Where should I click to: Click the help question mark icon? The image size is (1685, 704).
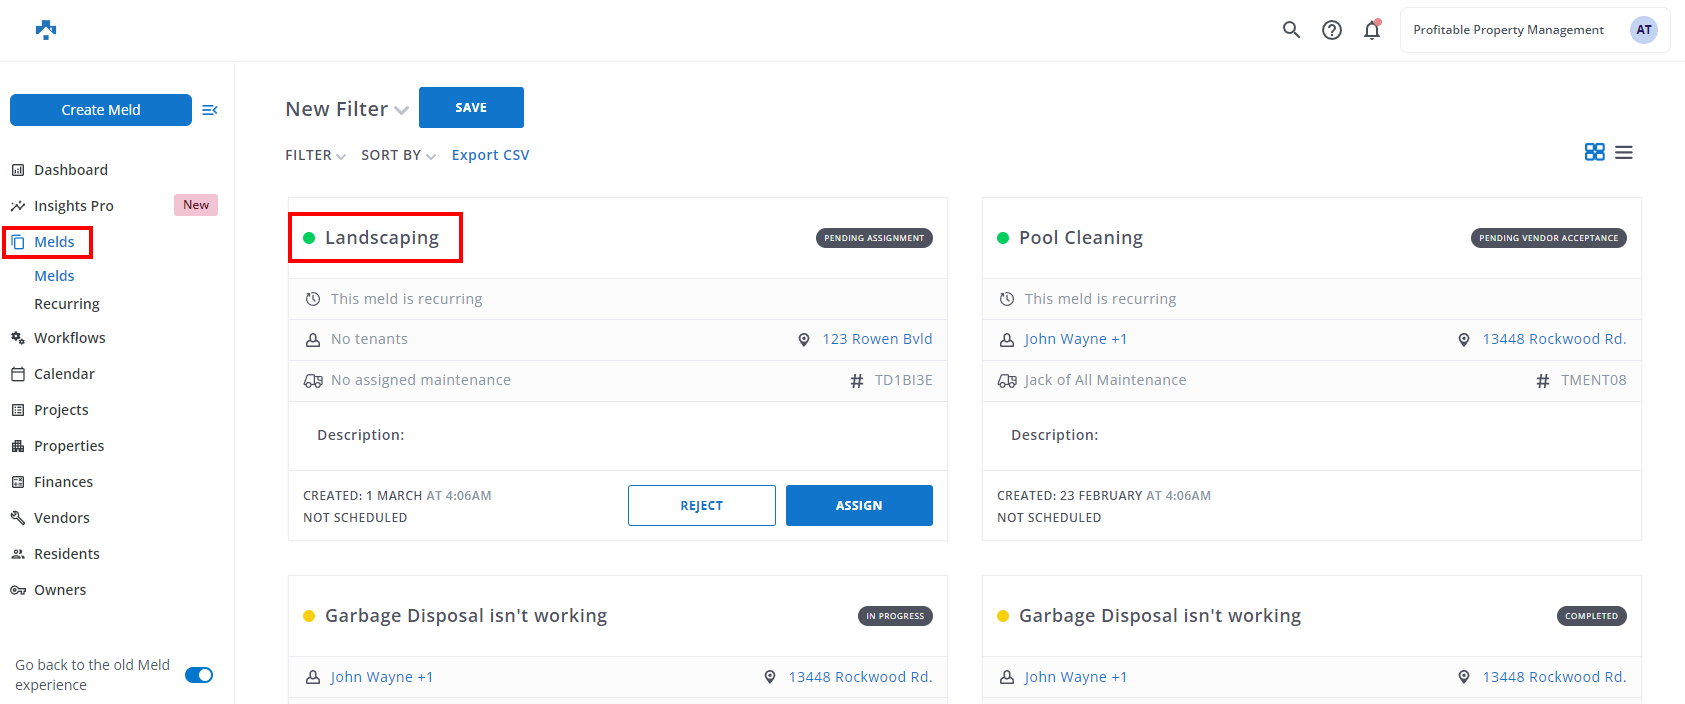coord(1331,30)
